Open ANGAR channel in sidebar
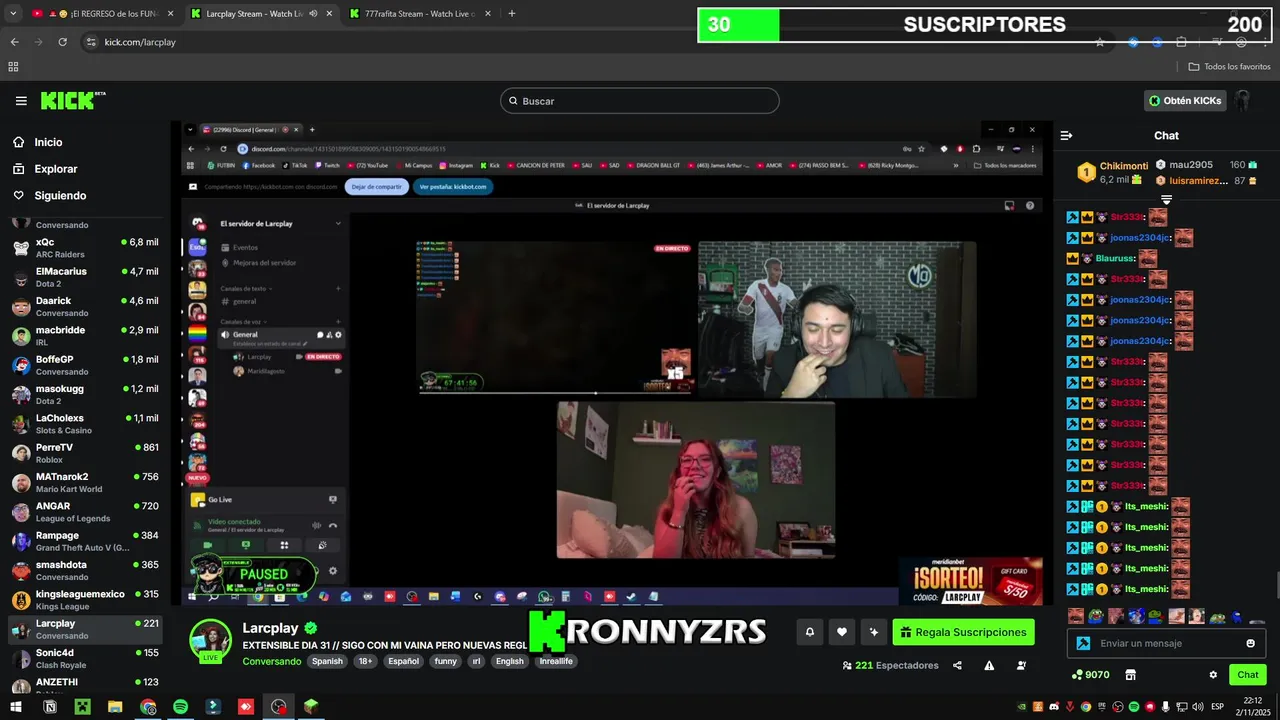Viewport: 1280px width, 720px height. [85, 512]
